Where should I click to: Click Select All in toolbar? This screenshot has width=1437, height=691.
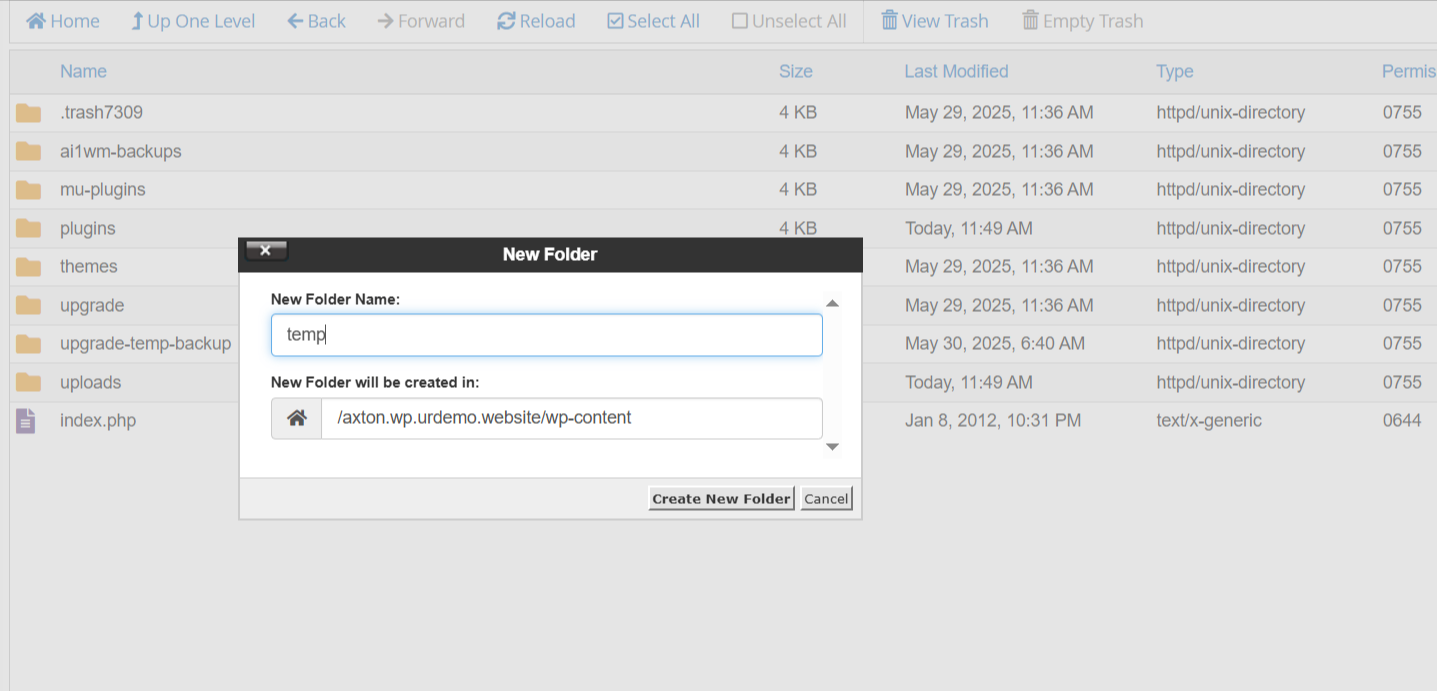tap(653, 21)
